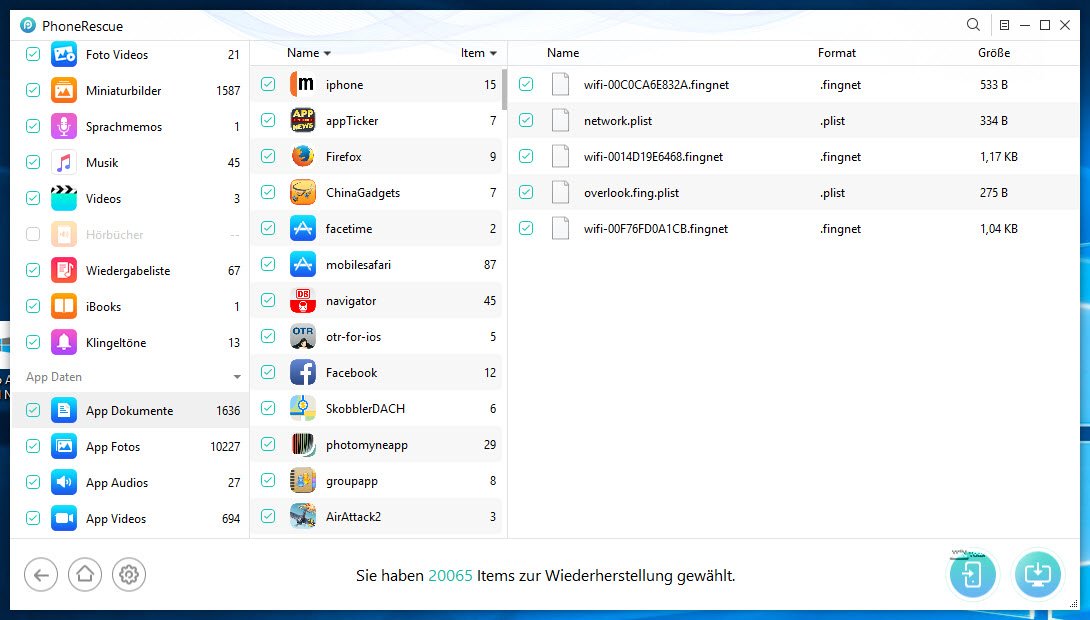Recover to device with phone button
This screenshot has height=620, width=1090.
(973, 574)
